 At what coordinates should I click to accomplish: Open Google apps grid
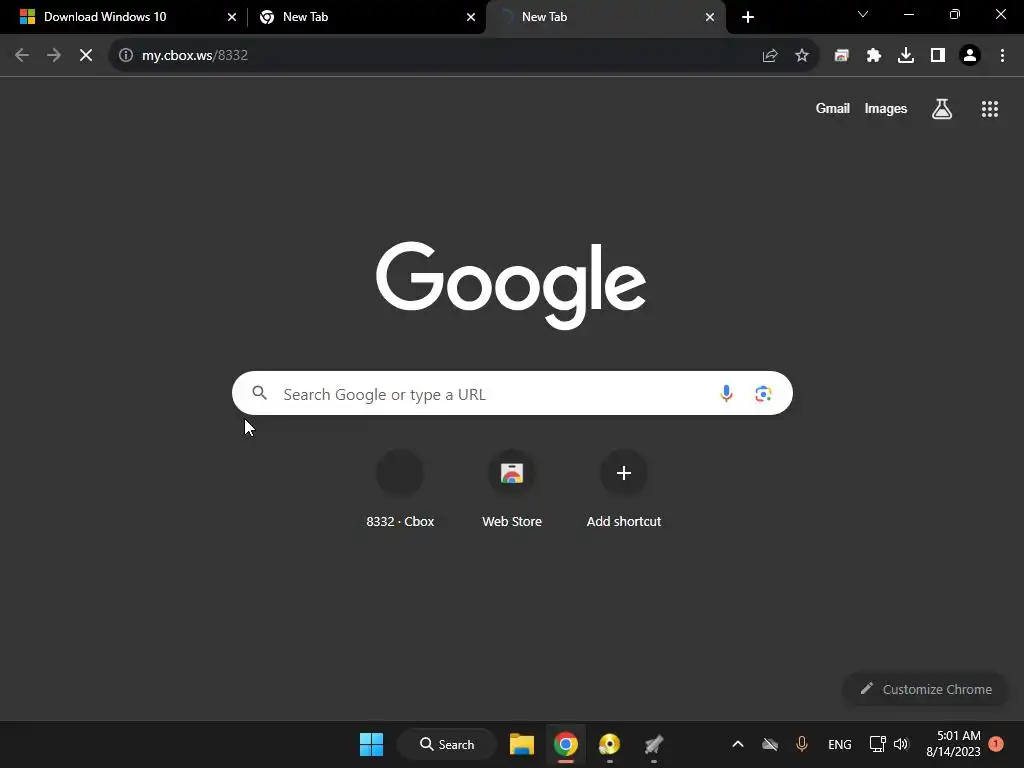click(x=990, y=109)
